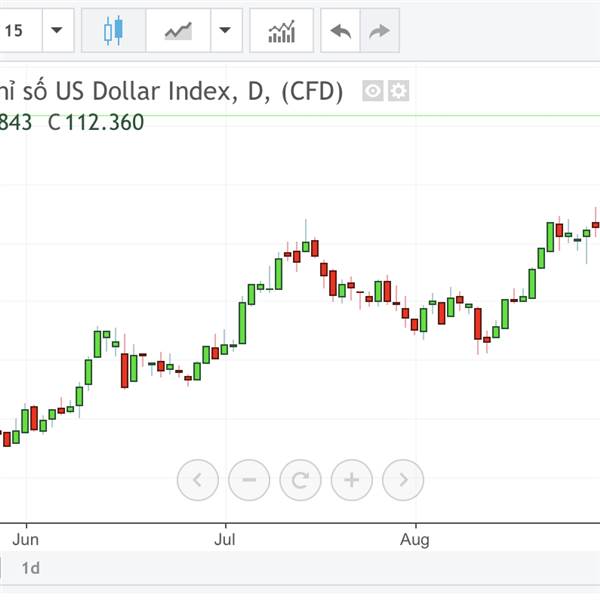Click the US Dollar Index title text
The width and height of the screenshot is (600, 600).
pyautogui.click(x=171, y=91)
